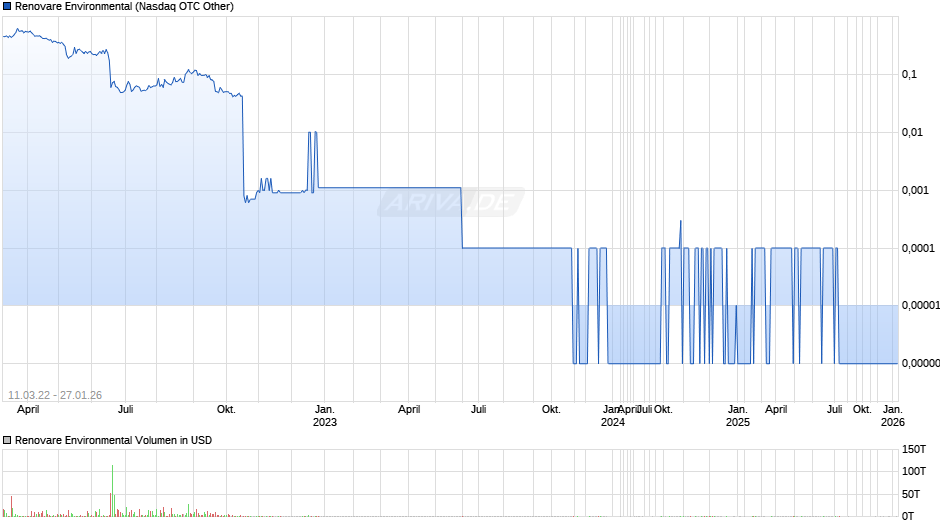The image size is (940, 526).
Task: Click the volume axis label 150T
Action: 914,449
